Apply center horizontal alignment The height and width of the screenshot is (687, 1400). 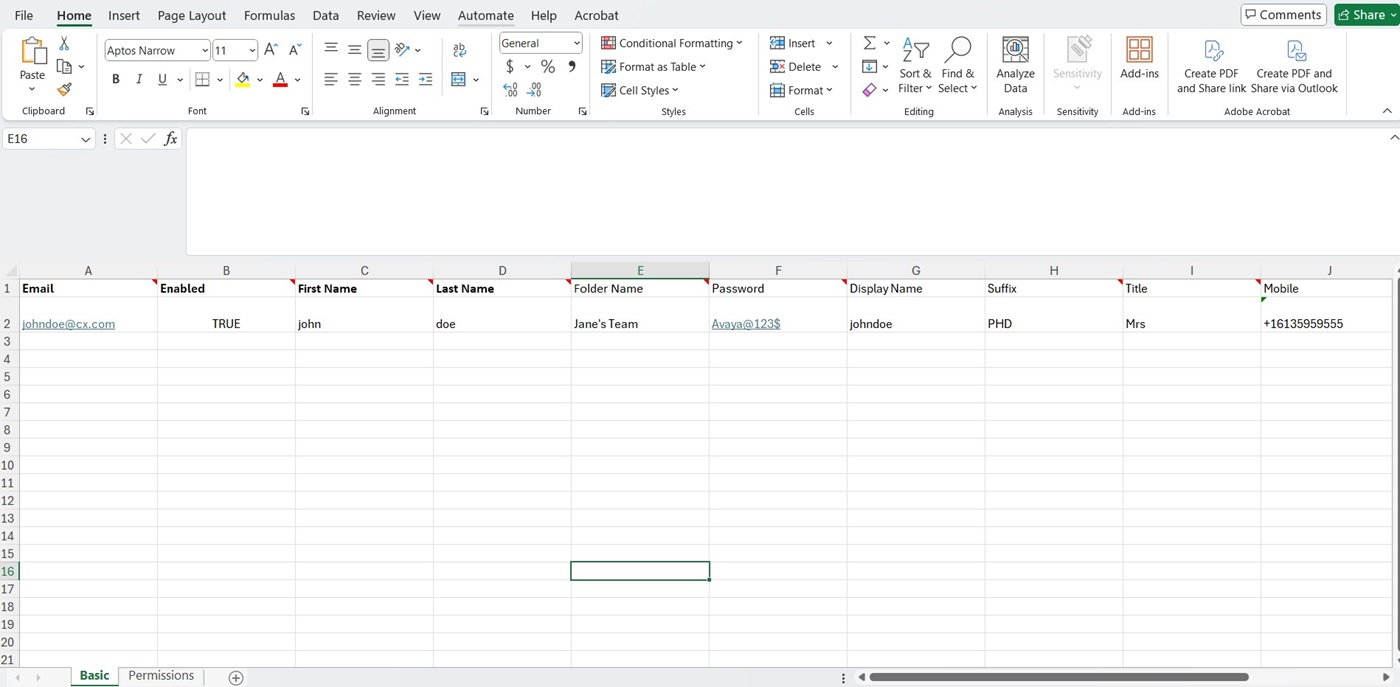pos(355,79)
